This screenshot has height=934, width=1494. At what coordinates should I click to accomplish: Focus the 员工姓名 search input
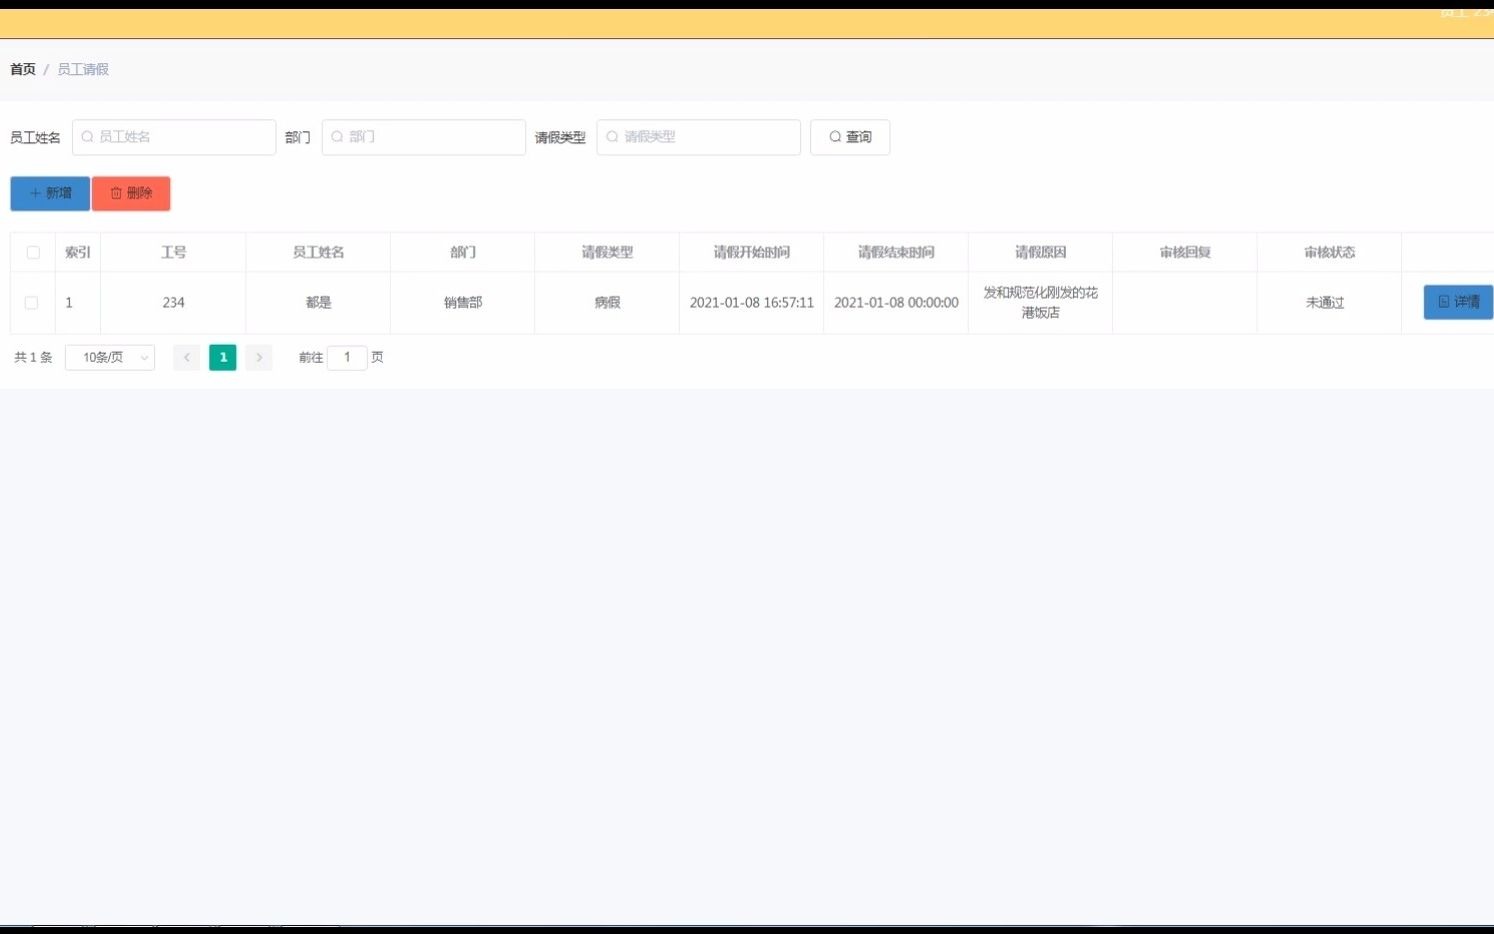[174, 137]
